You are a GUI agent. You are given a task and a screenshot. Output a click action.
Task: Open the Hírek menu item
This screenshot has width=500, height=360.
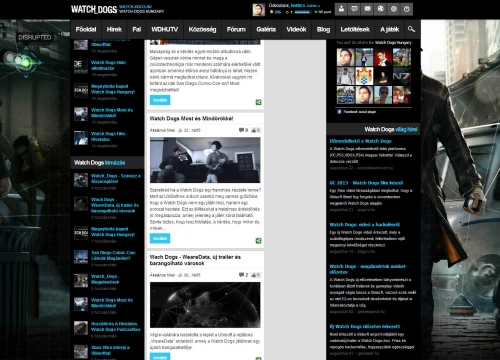coord(114,29)
